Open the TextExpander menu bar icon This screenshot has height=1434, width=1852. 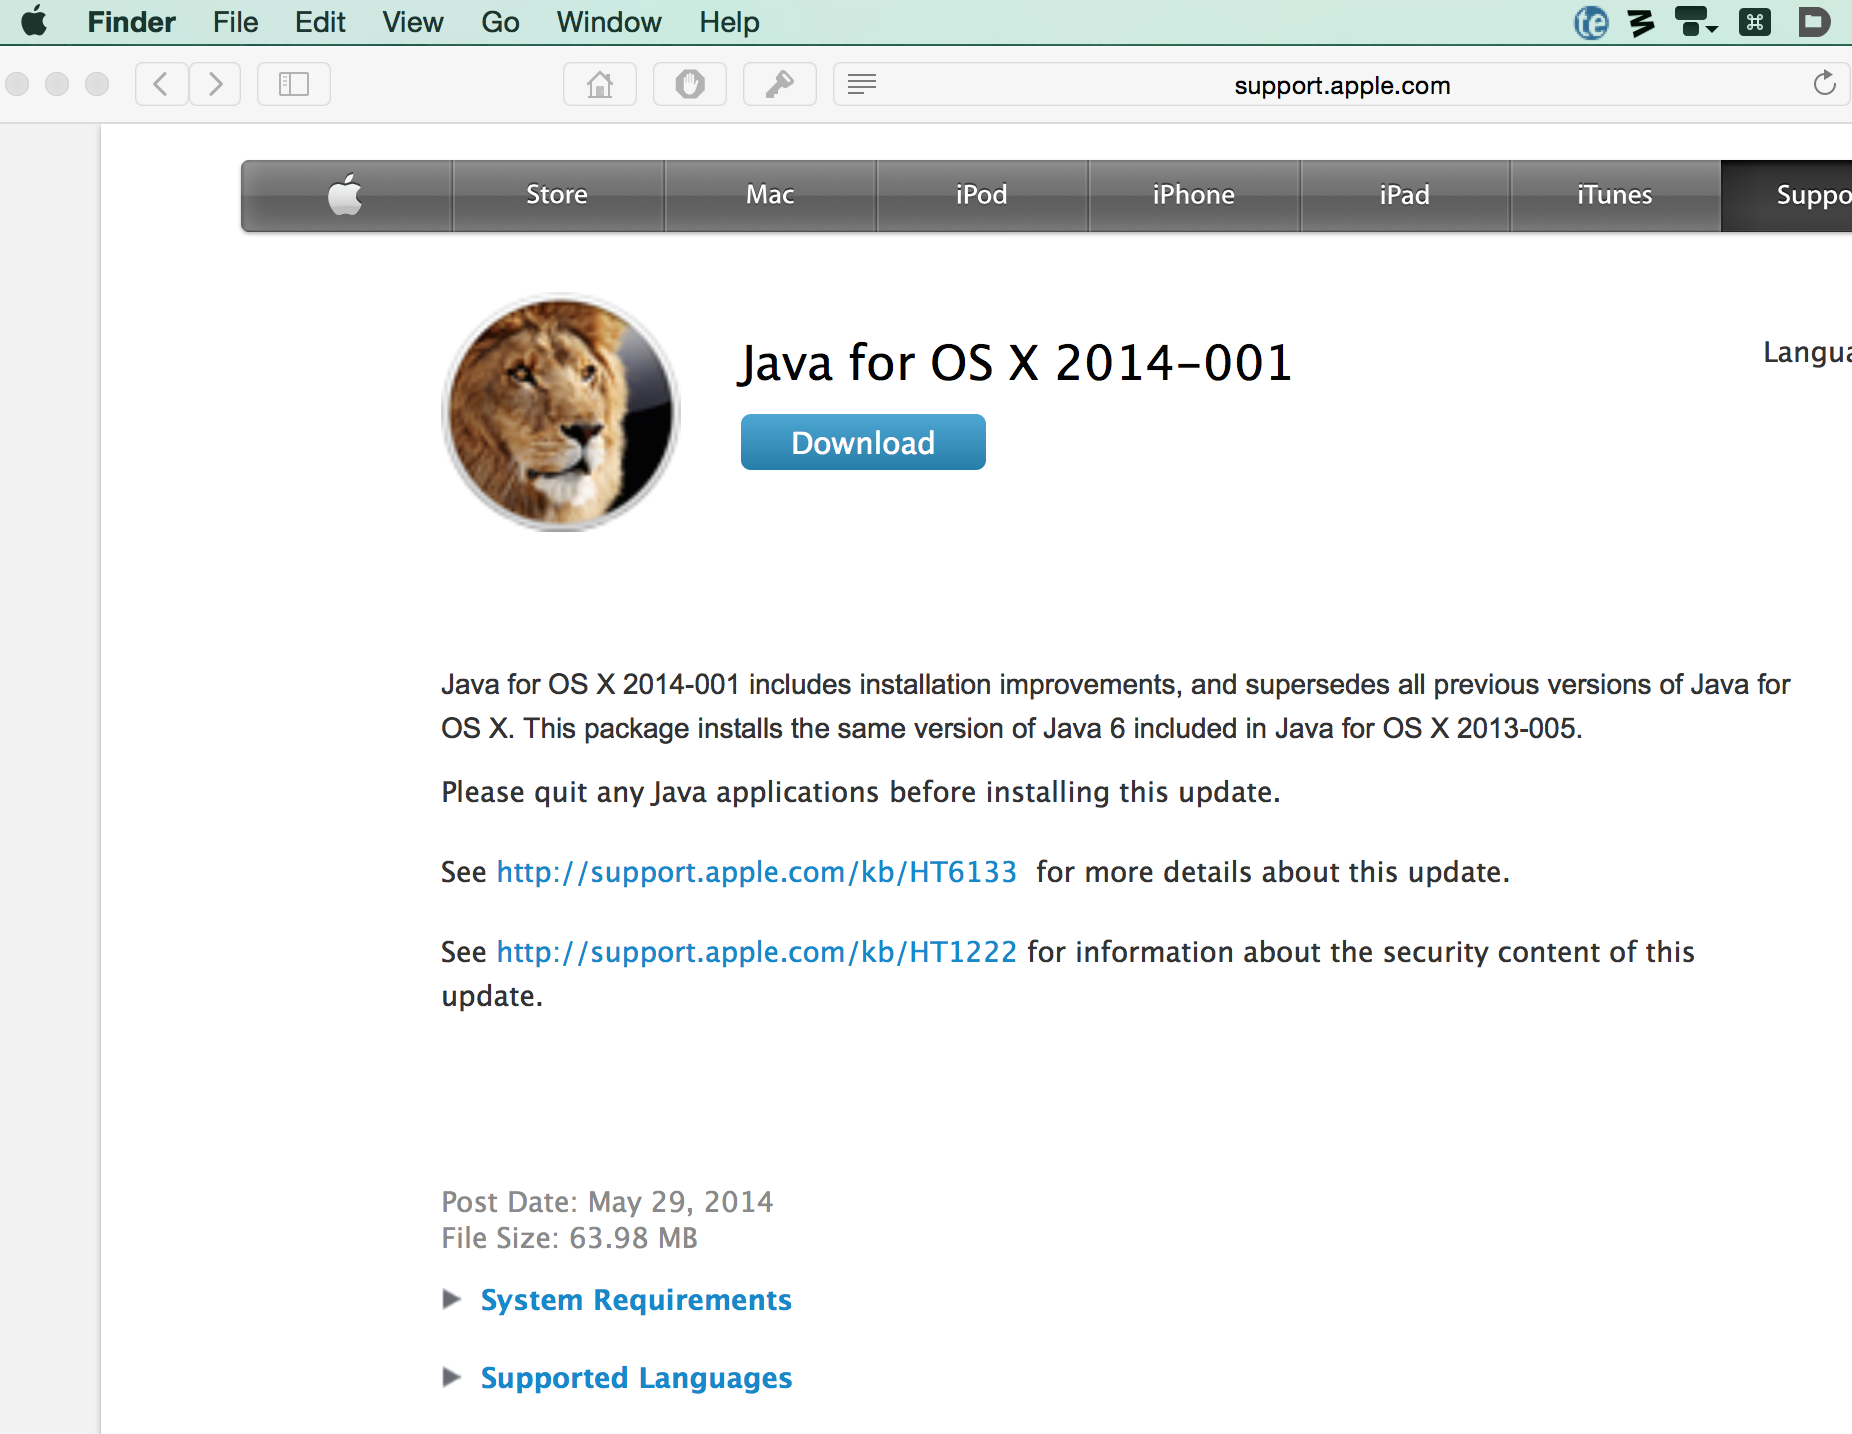click(x=1590, y=22)
